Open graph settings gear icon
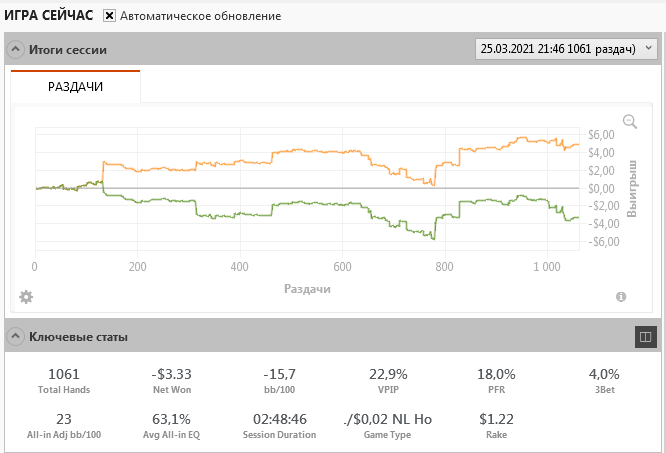The height and width of the screenshot is (453, 666). pyautogui.click(x=26, y=296)
